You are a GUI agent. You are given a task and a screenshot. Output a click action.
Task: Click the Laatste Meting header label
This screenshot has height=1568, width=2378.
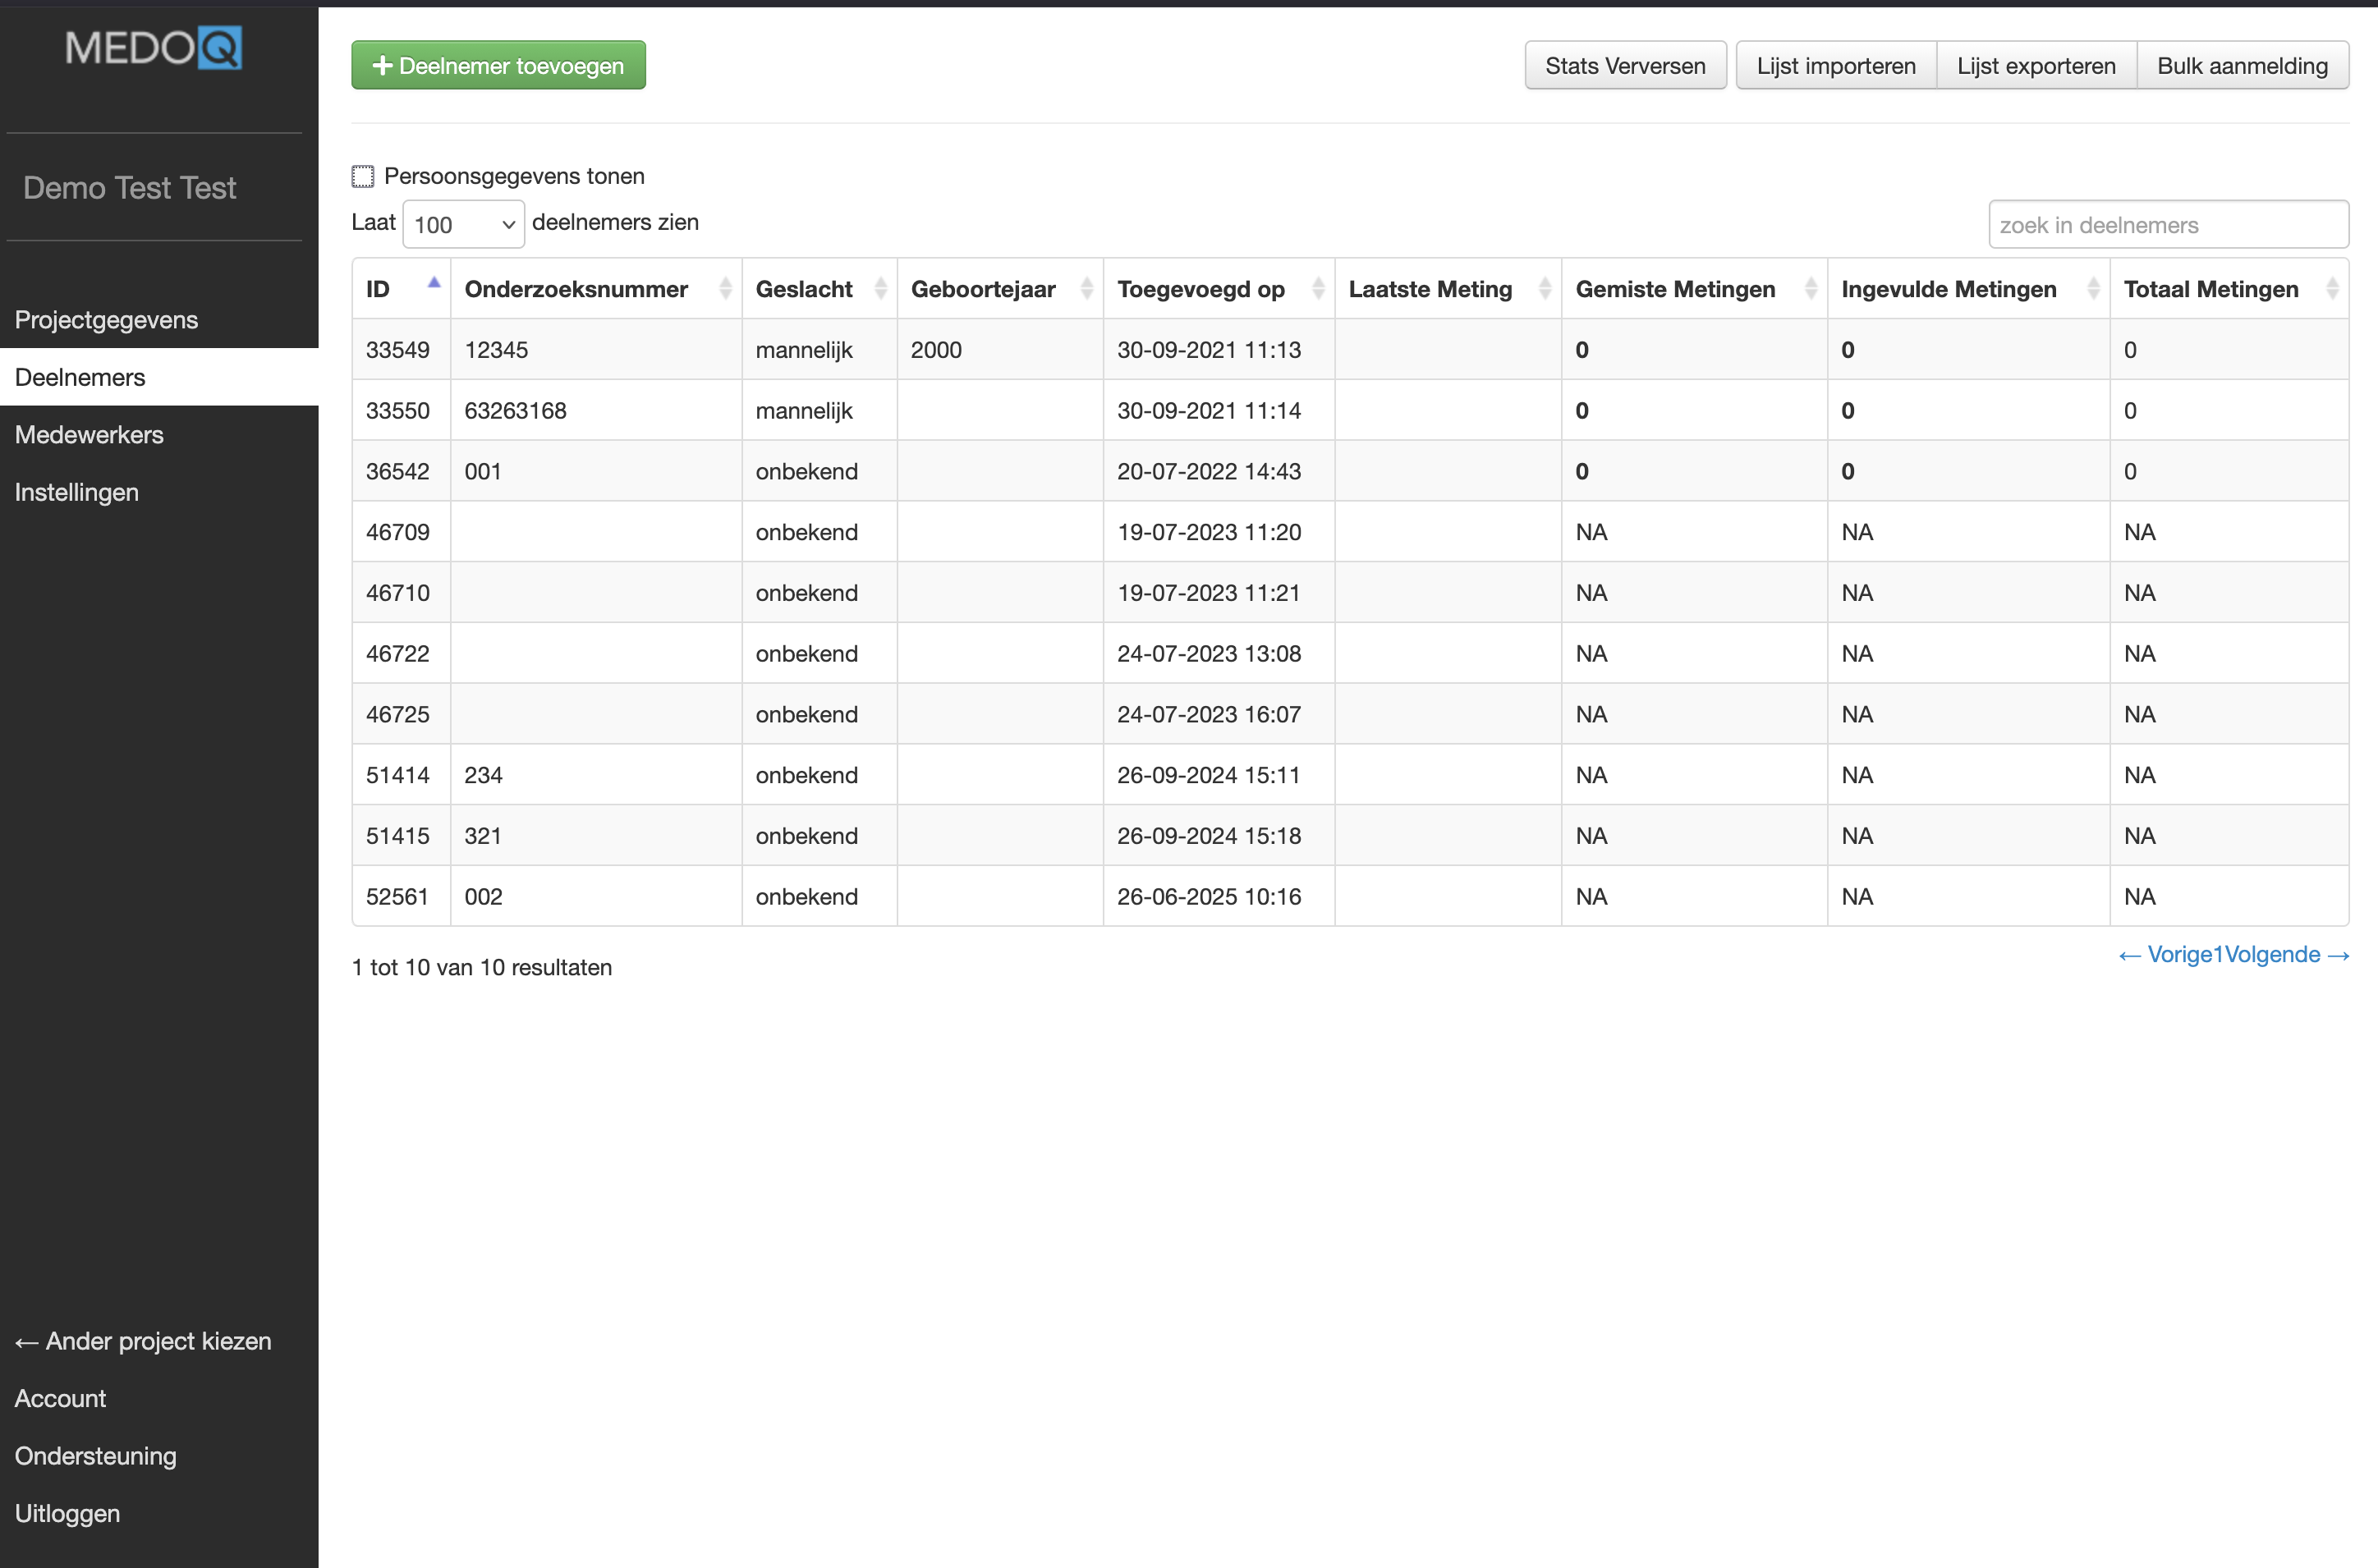(1430, 289)
